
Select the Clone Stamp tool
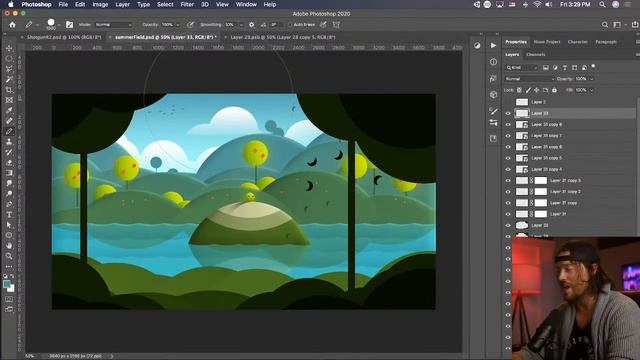coord(9,142)
